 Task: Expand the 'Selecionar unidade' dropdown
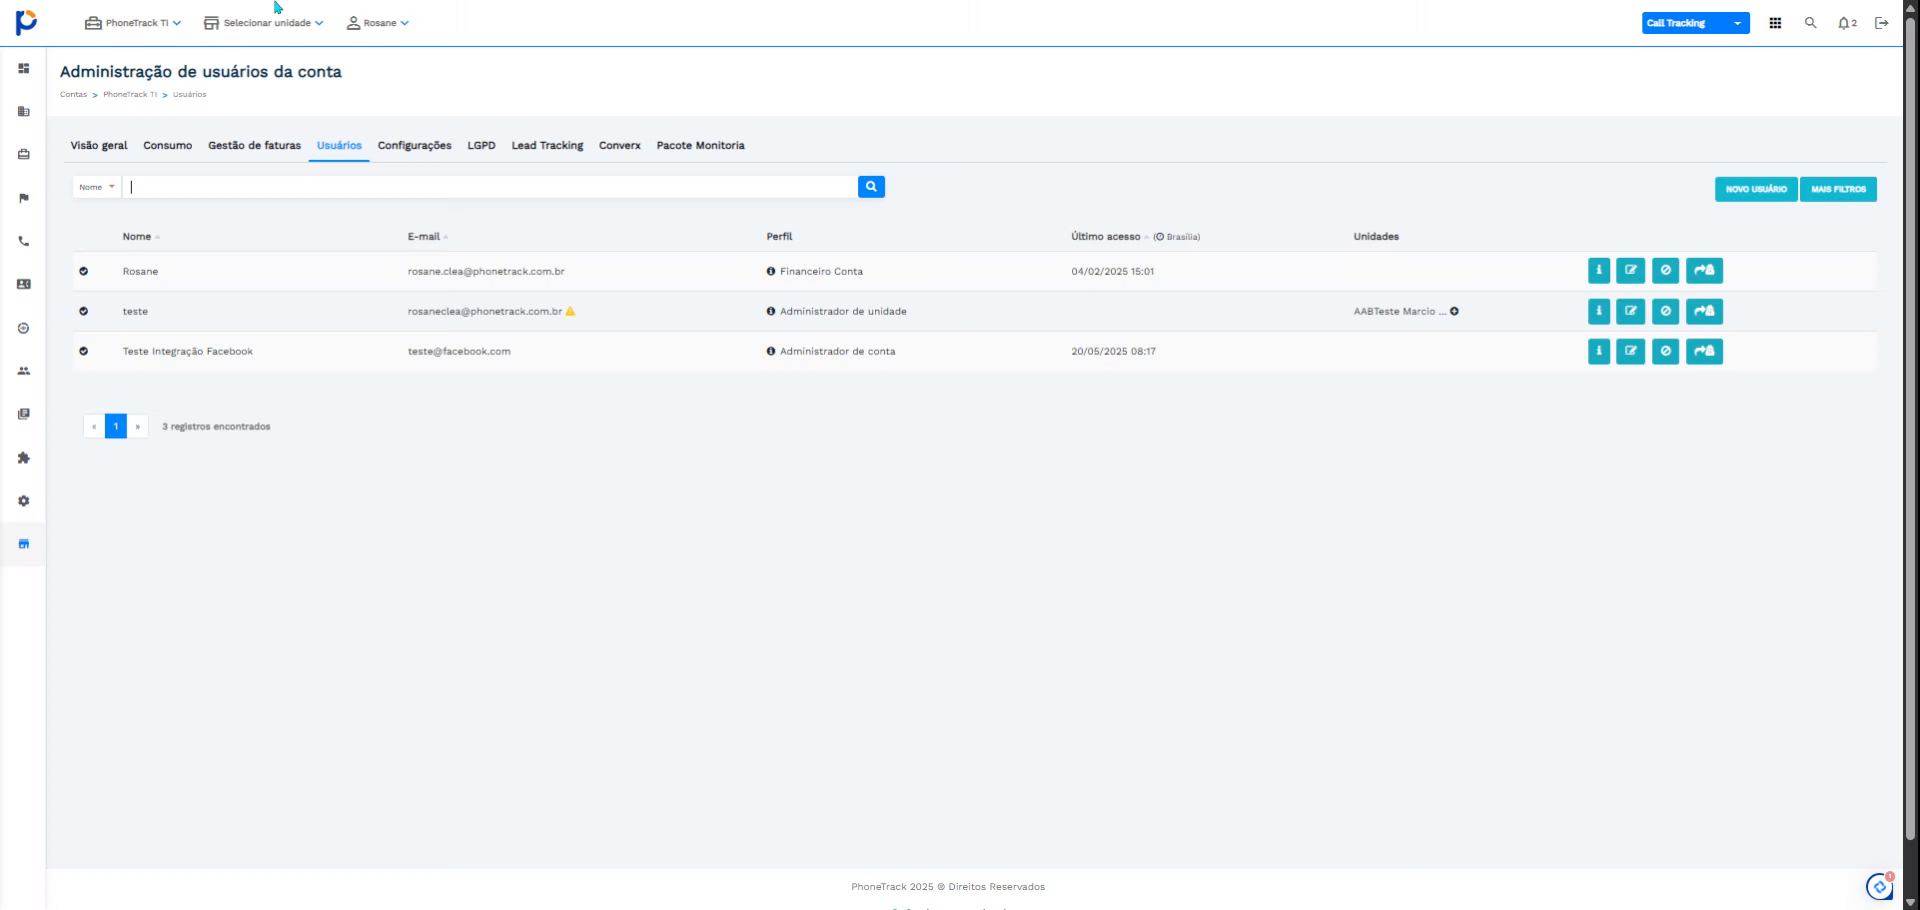[x=264, y=23]
